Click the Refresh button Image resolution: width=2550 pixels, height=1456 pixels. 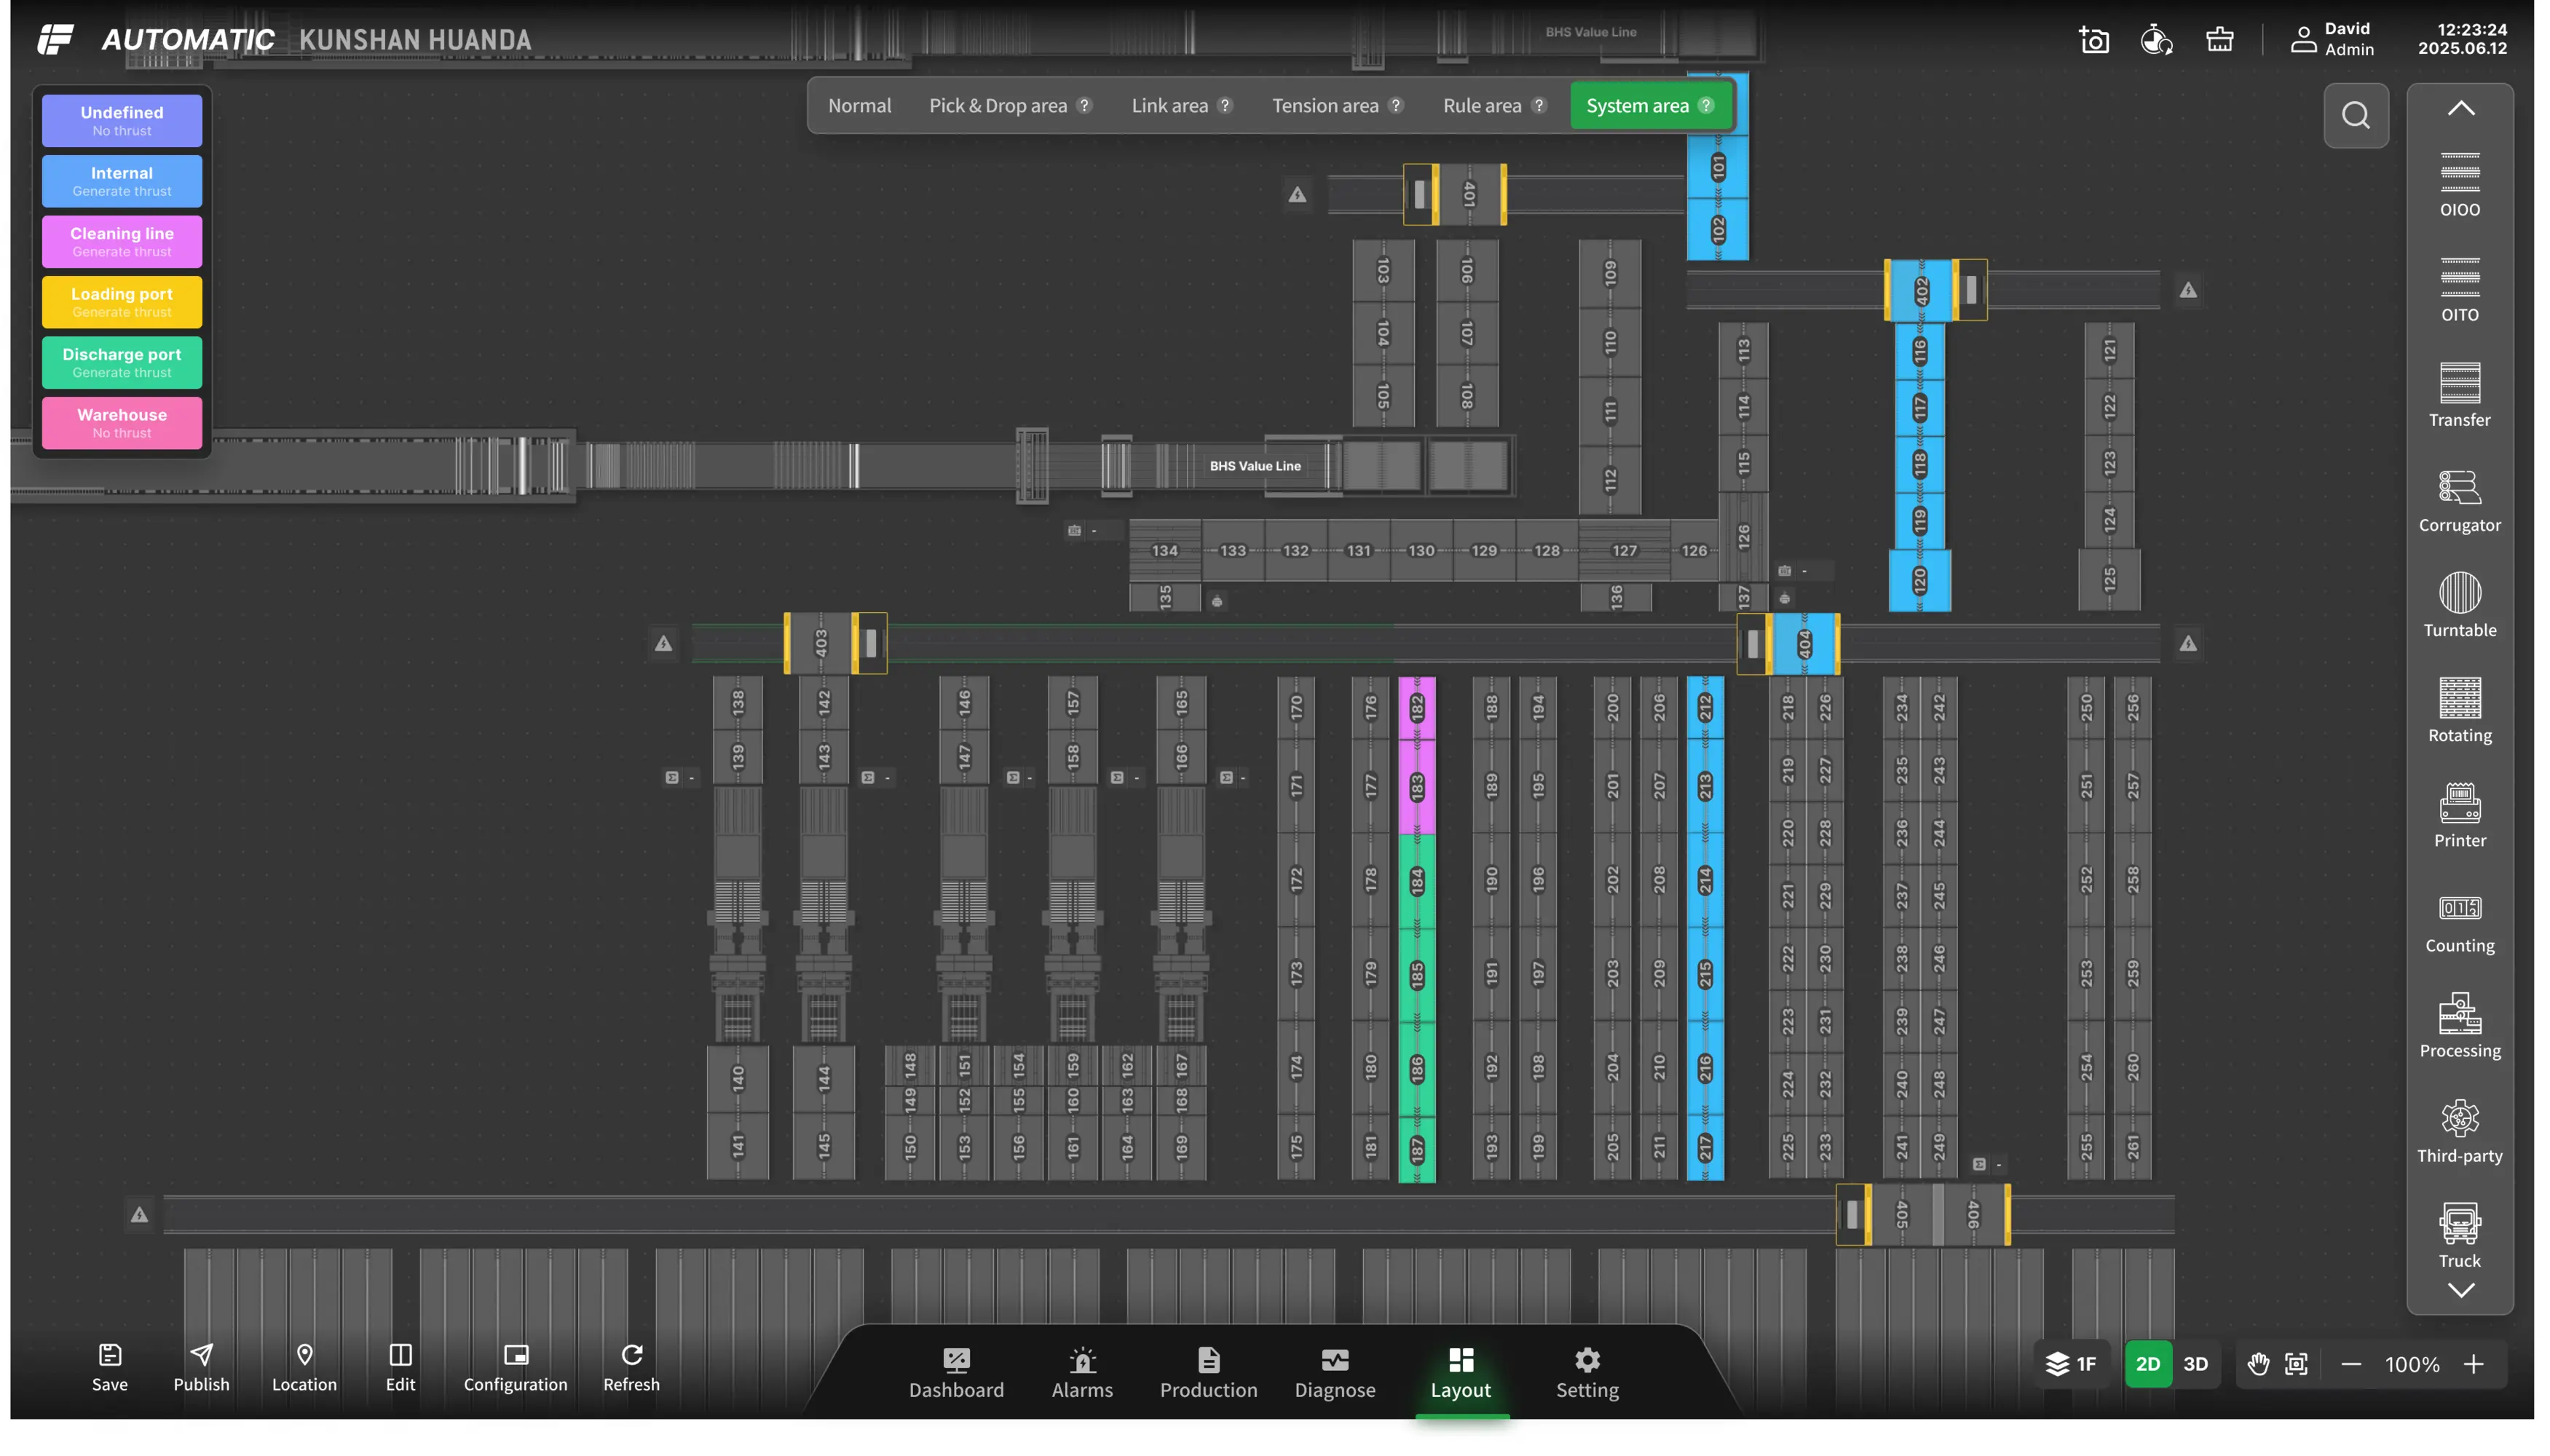631,1367
